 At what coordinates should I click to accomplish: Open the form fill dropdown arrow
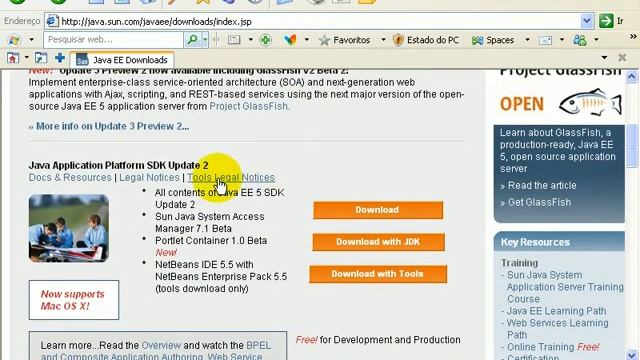250,40
